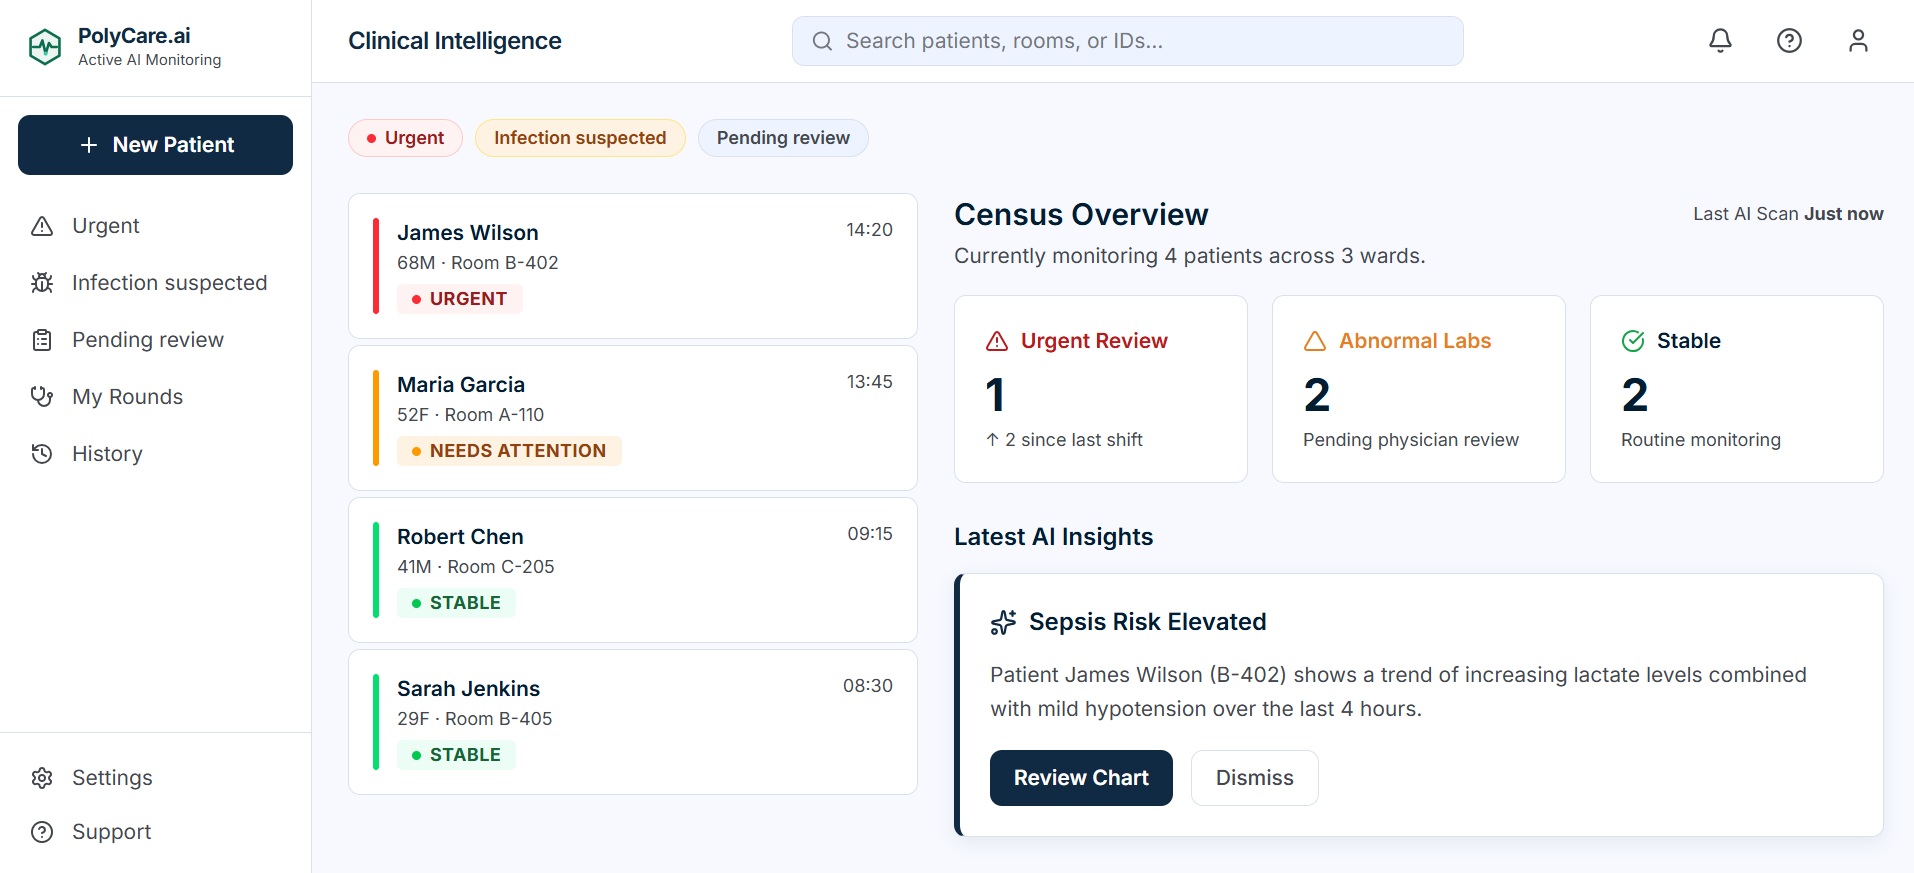Open Settings from the sidebar
Viewport: 1914px width, 873px height.
(112, 778)
